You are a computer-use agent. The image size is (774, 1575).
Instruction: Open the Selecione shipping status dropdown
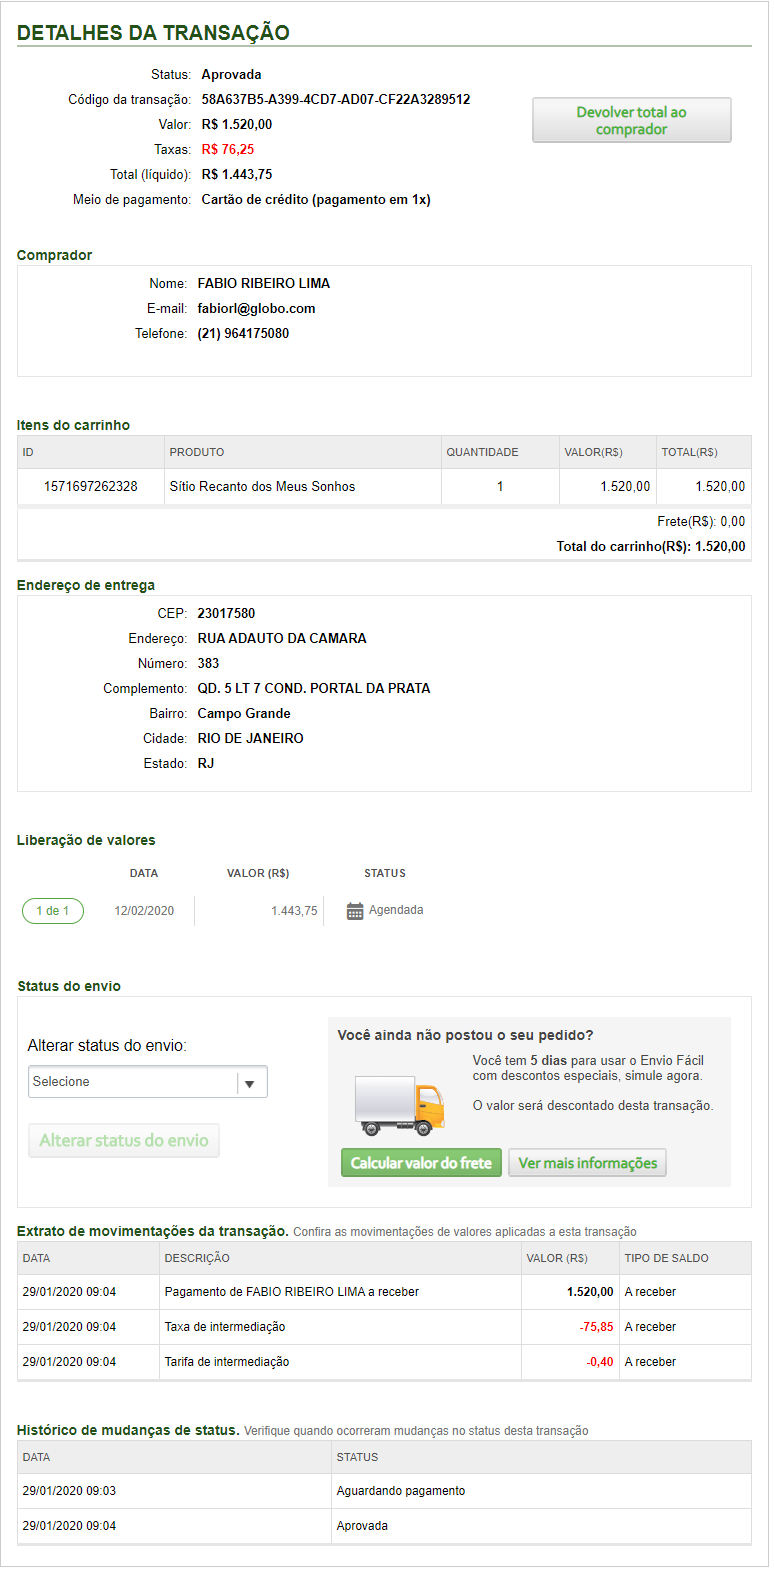[x=148, y=1082]
